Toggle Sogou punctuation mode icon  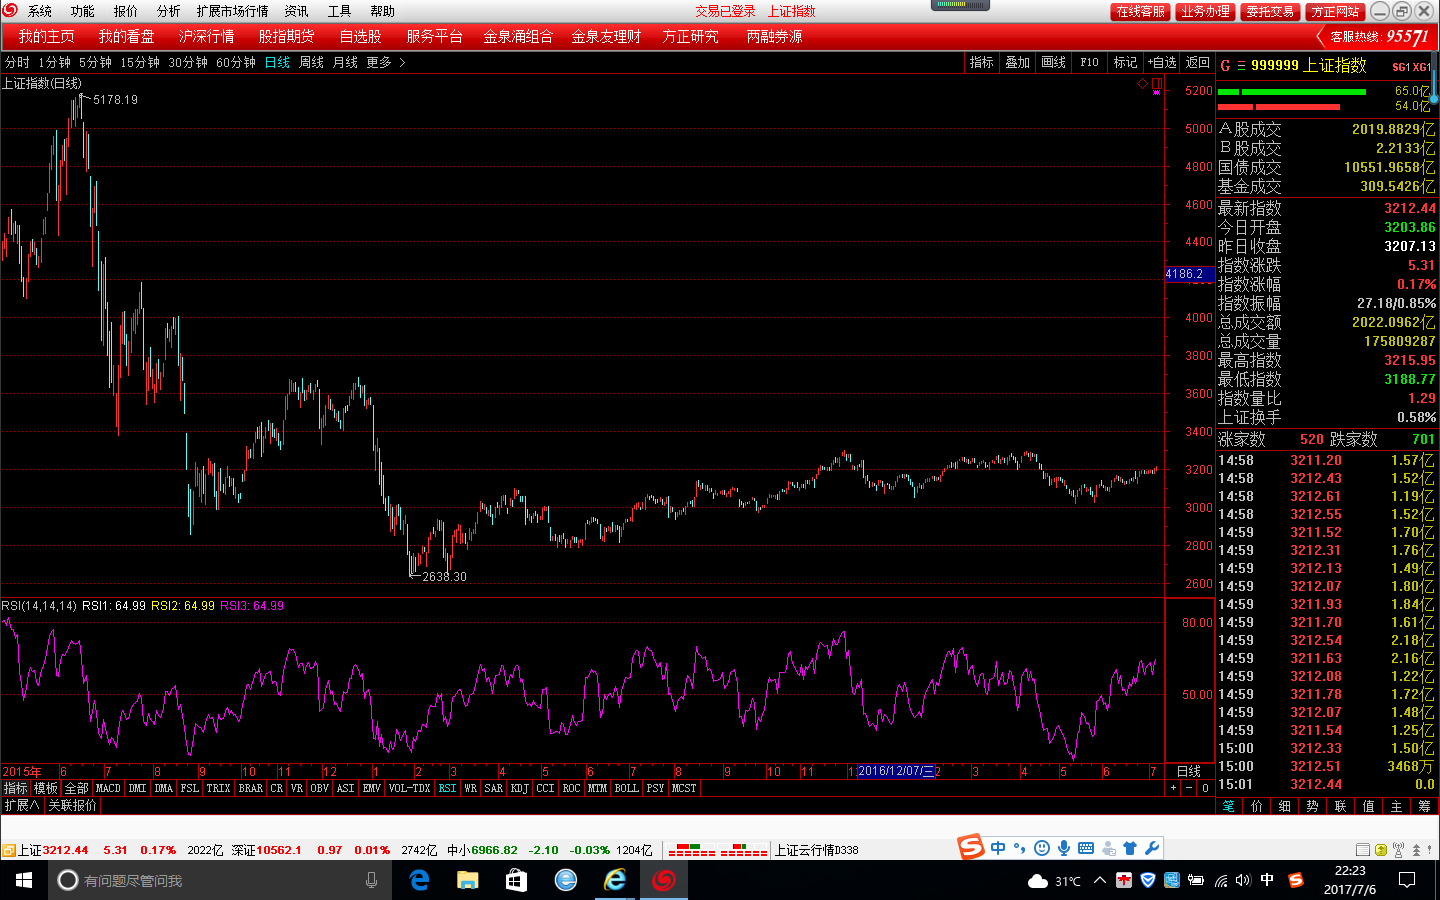point(1019,848)
